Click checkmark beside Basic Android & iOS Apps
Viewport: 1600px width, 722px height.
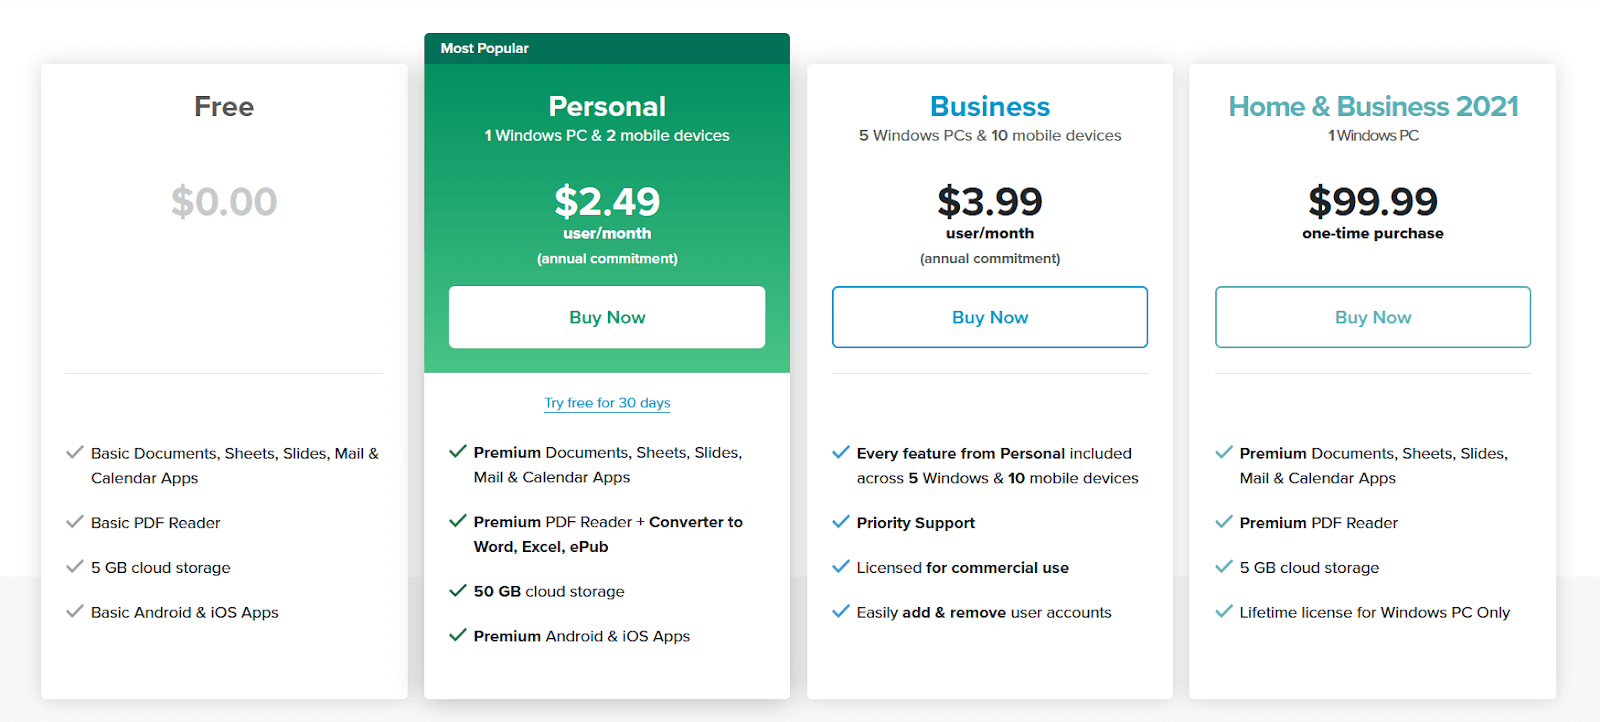click(74, 612)
